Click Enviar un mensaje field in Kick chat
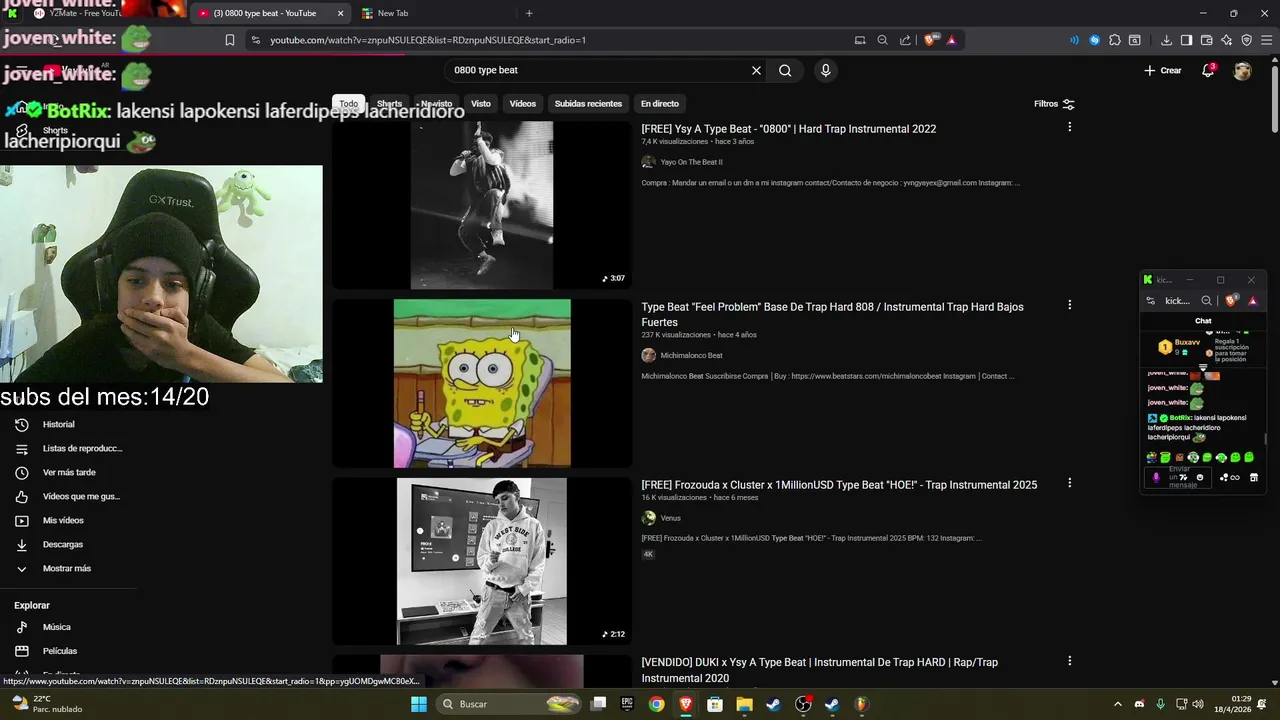 click(x=1179, y=477)
